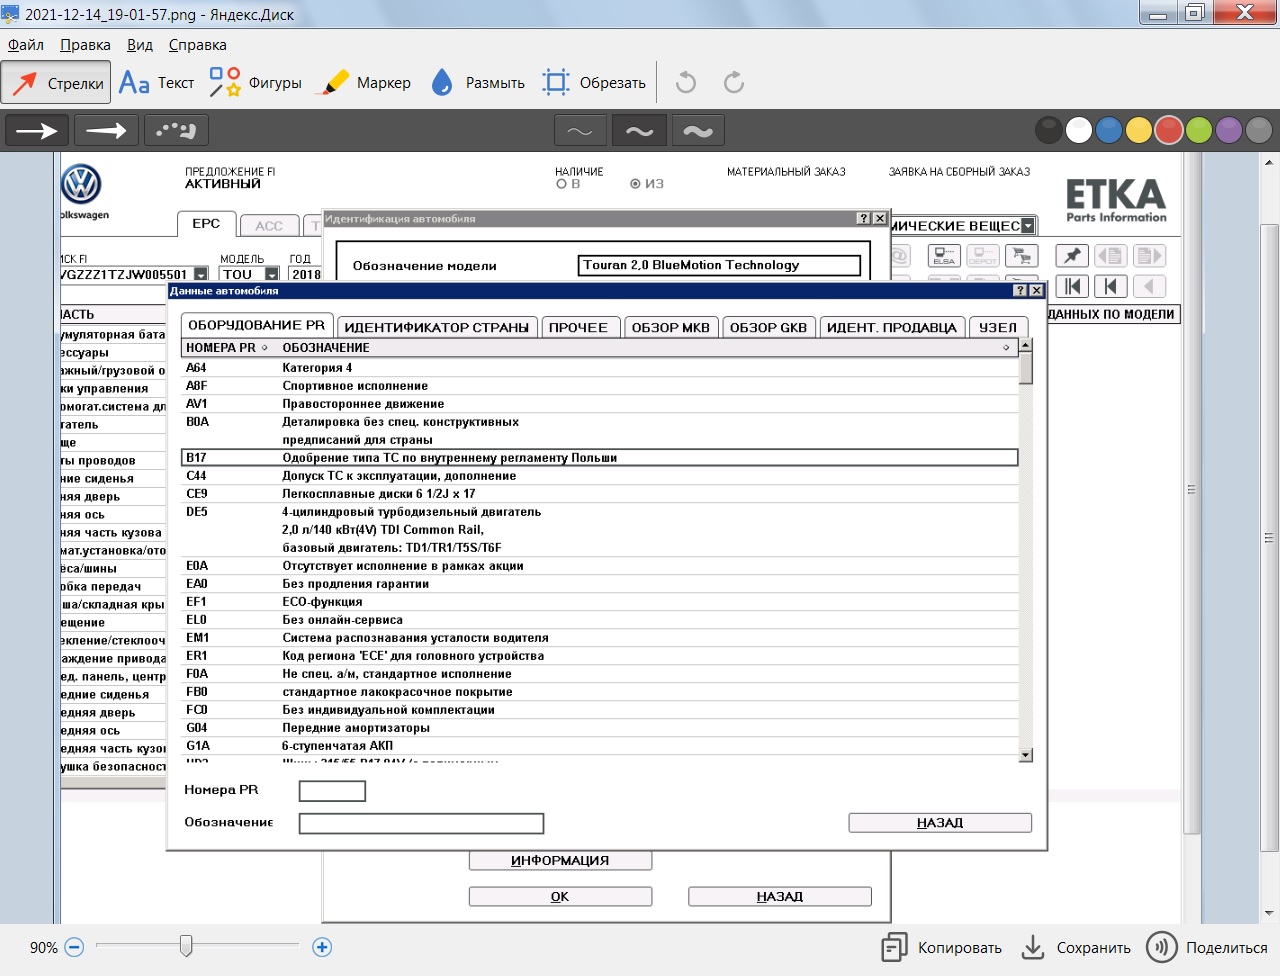Switch to ИДЕНТ. ПРОДАВЦА tab
Image resolution: width=1280 pixels, height=976 pixels.
[892, 327]
